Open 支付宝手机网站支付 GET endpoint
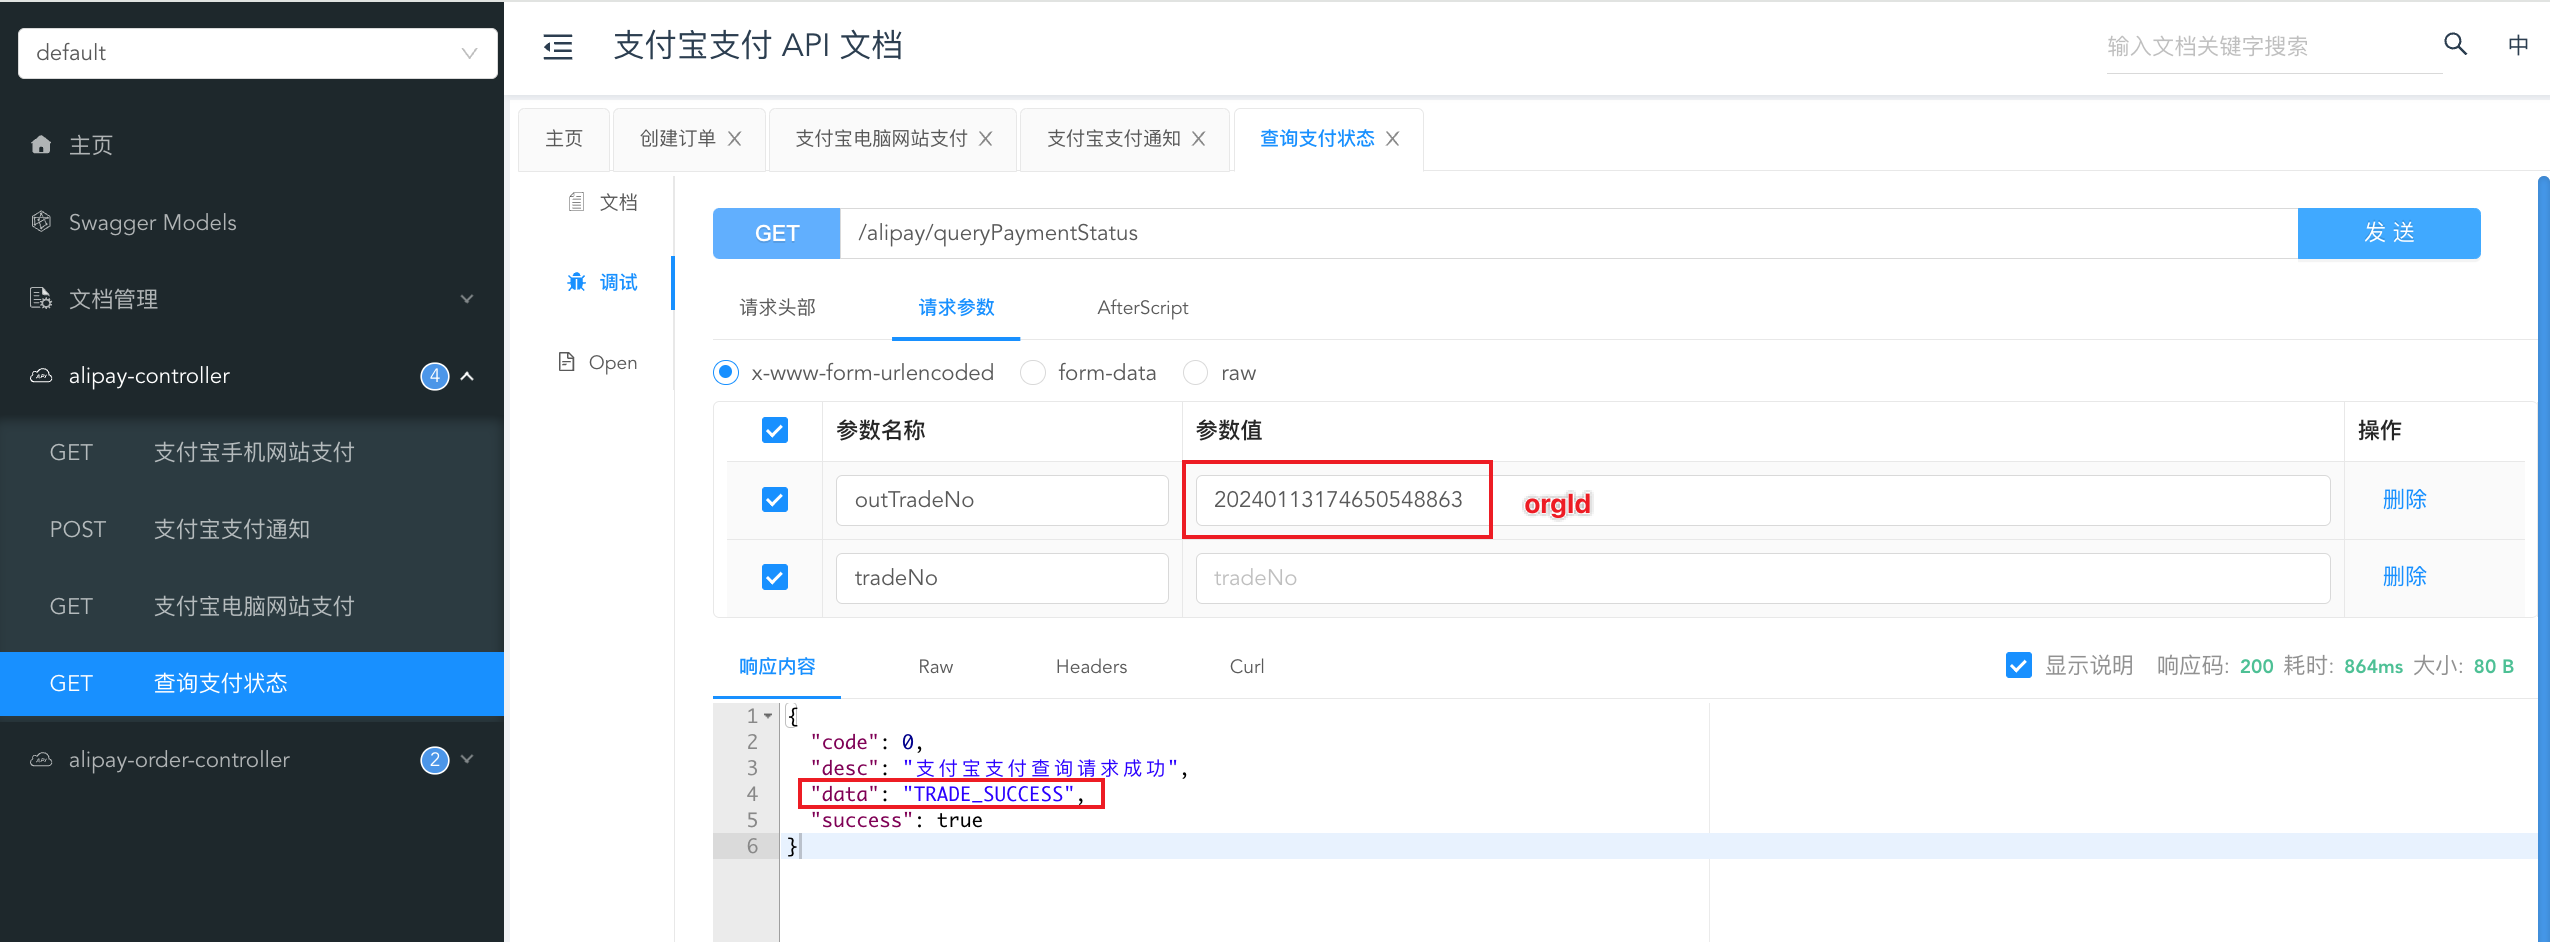This screenshot has width=2550, height=942. pos(252,453)
